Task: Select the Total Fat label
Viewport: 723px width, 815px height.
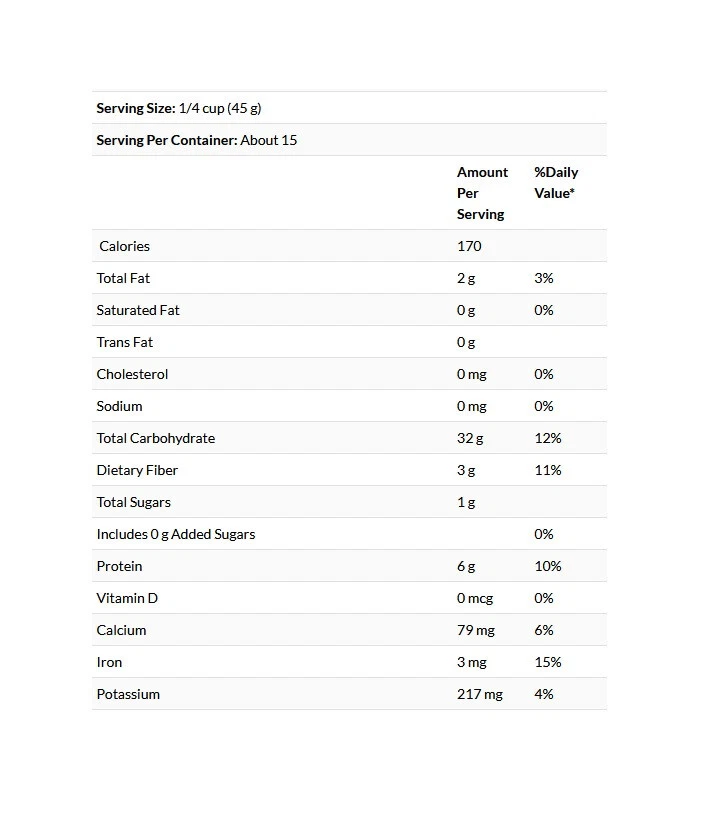Action: point(123,278)
